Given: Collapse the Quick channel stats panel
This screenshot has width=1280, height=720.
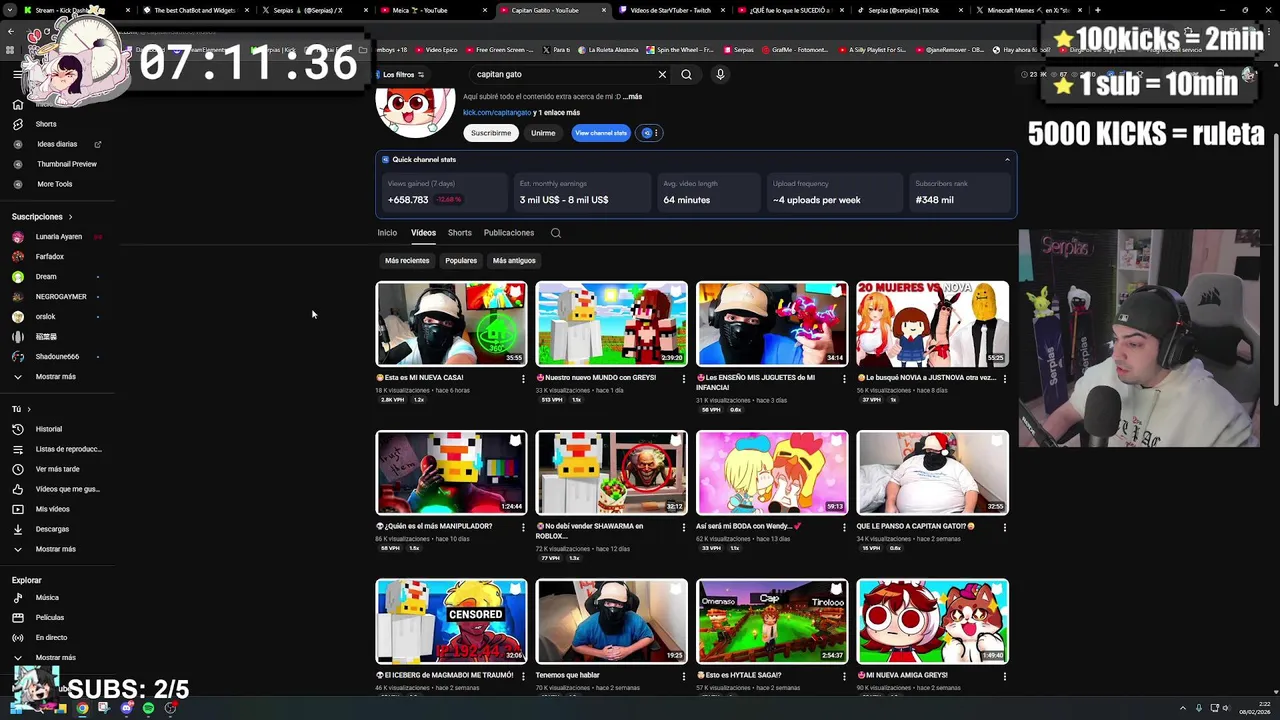Looking at the screenshot, I should click(x=1007, y=160).
